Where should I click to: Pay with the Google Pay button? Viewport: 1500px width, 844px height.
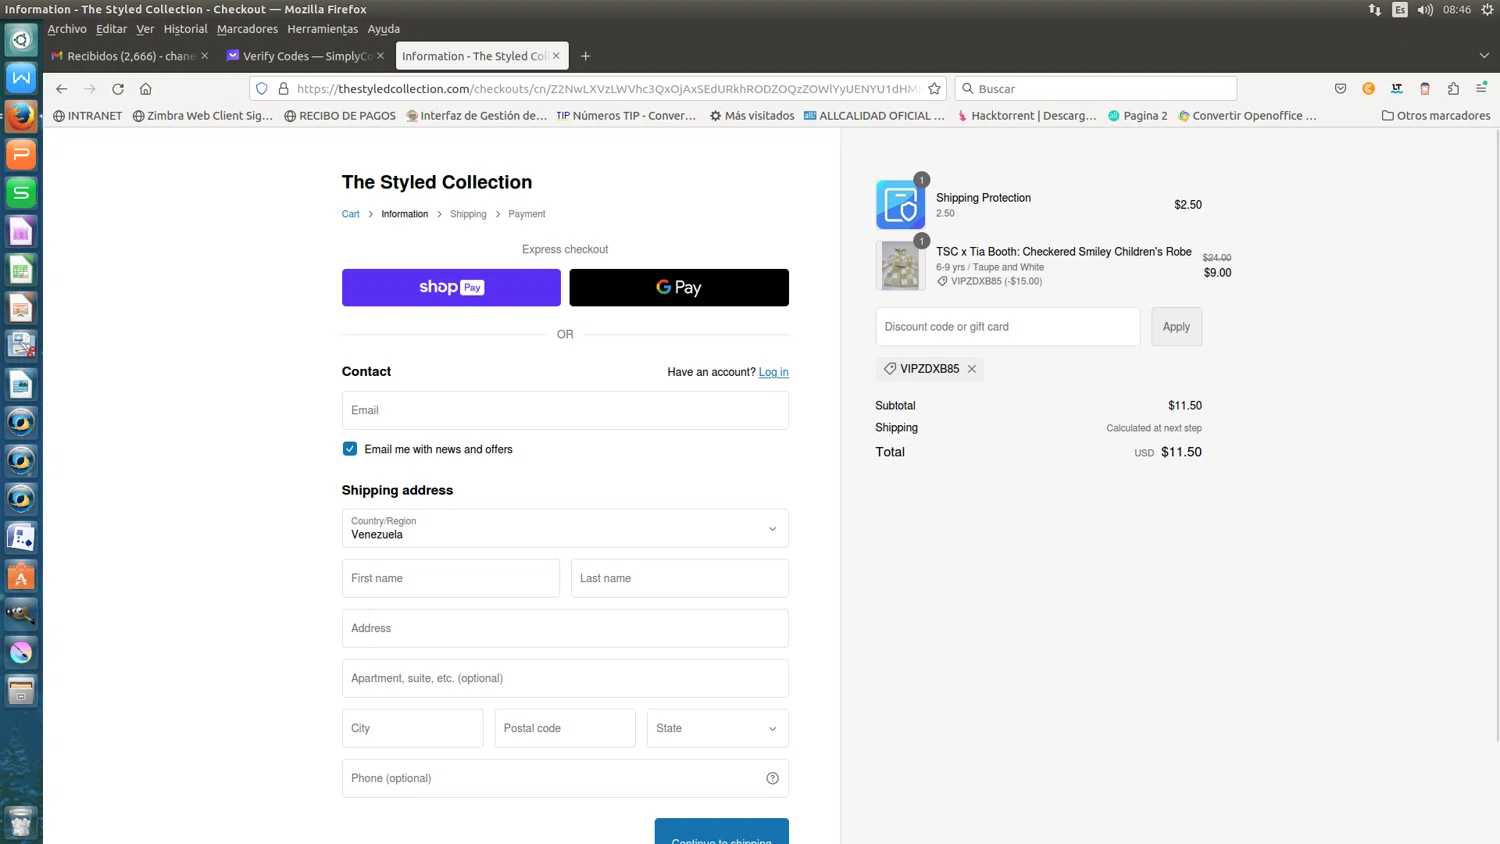tap(679, 287)
